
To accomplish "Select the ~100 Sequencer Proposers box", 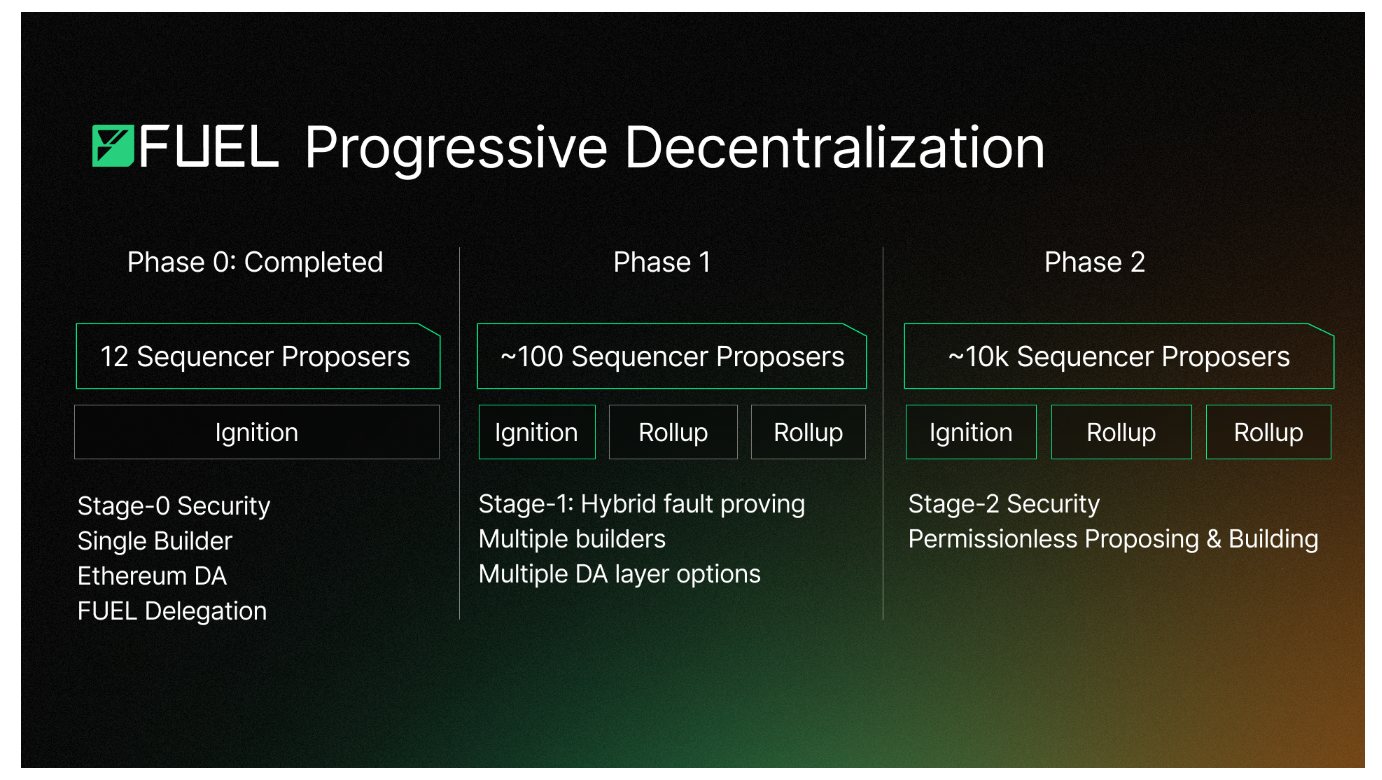I will (x=672, y=356).
